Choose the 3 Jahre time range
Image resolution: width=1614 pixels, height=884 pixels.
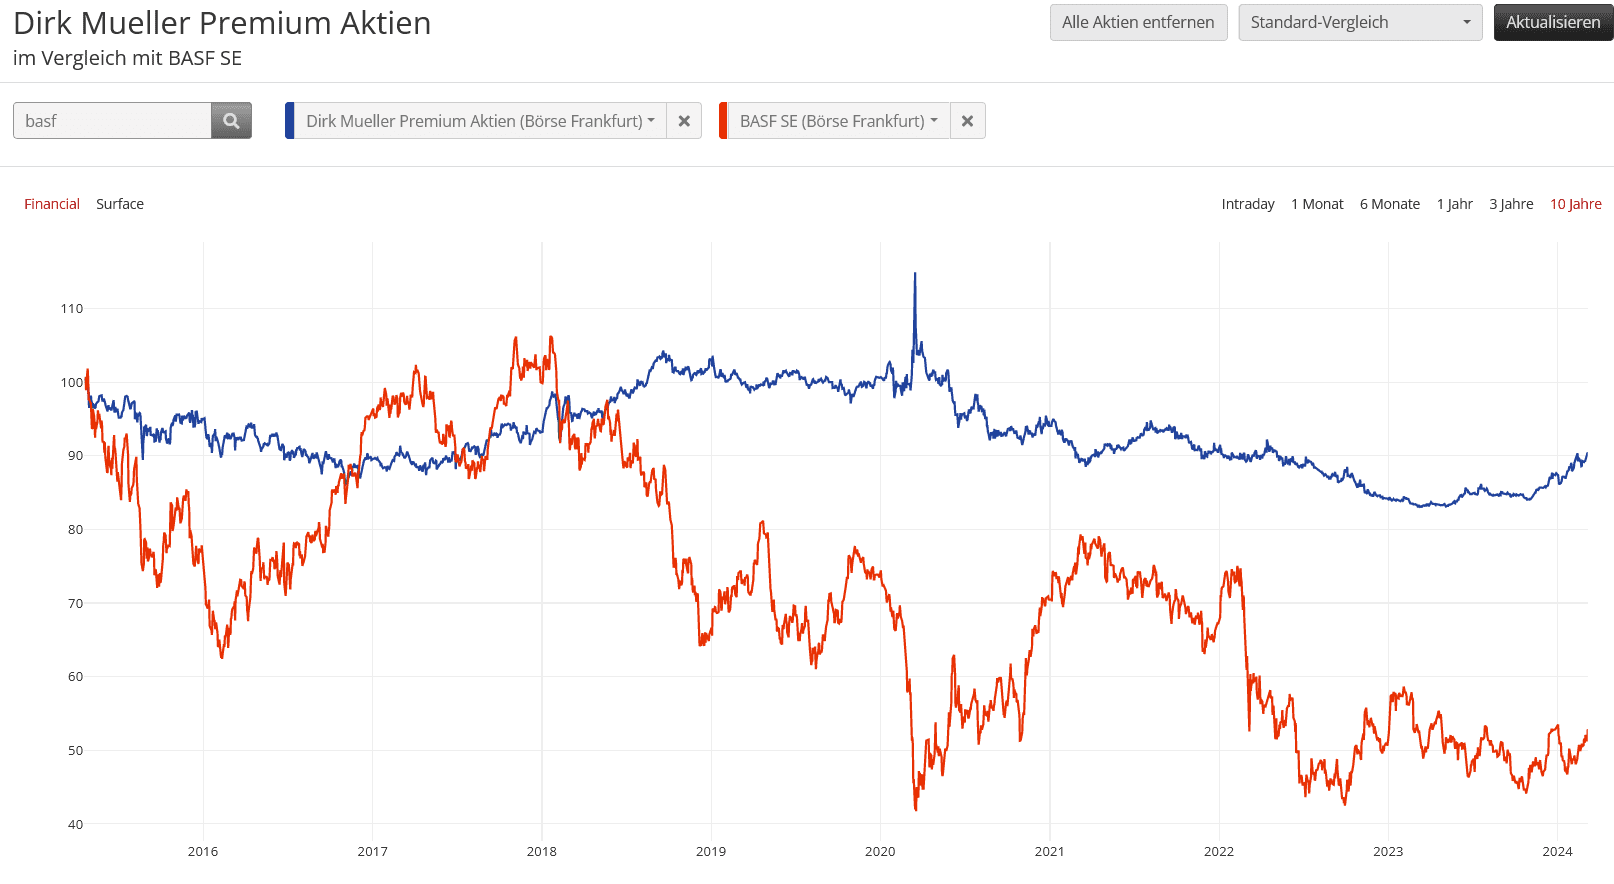(1511, 204)
